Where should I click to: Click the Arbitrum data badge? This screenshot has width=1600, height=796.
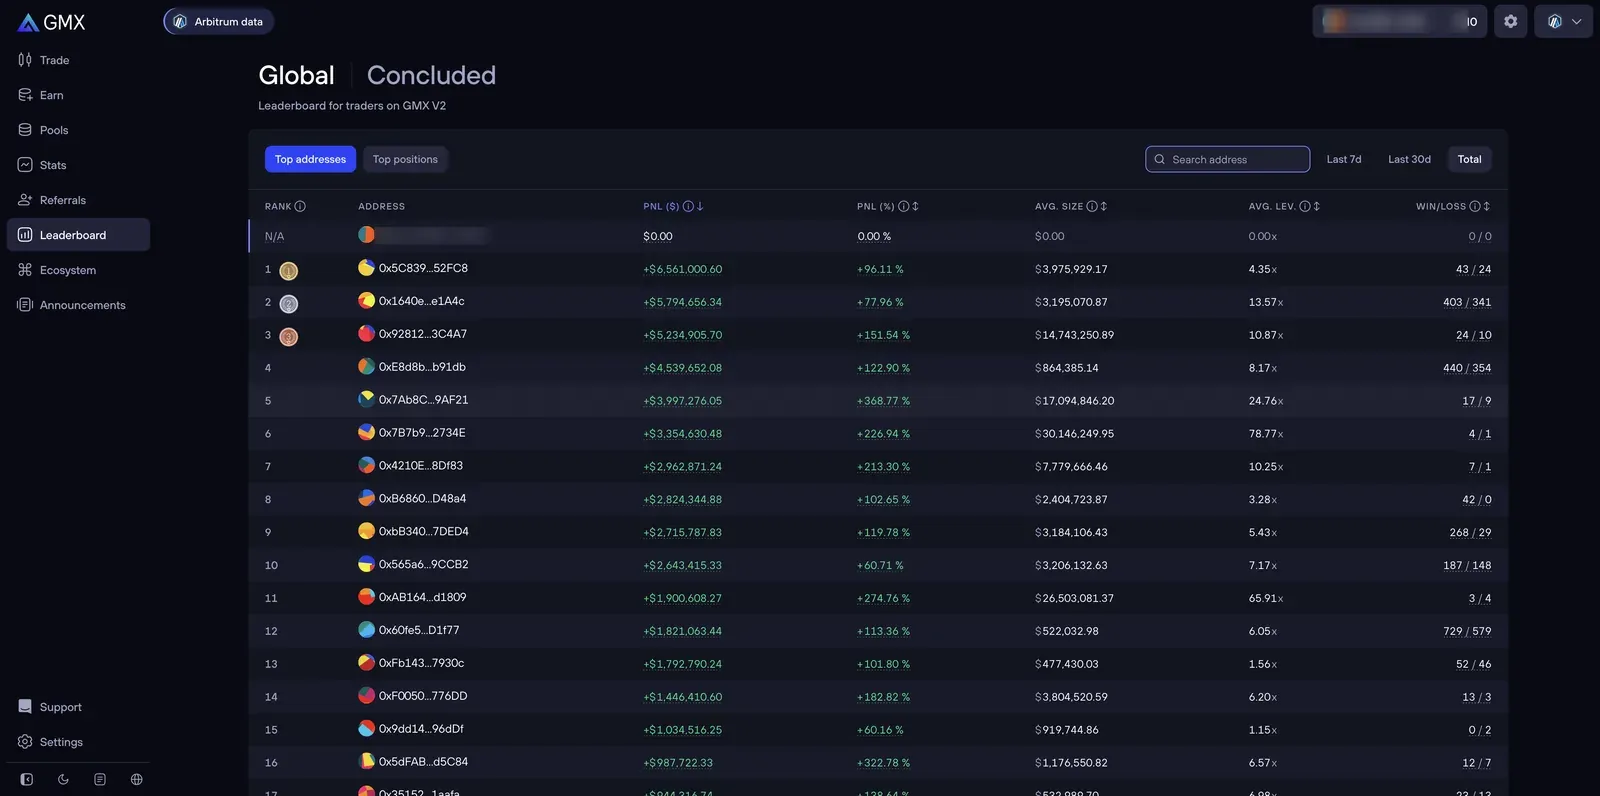[x=219, y=21]
